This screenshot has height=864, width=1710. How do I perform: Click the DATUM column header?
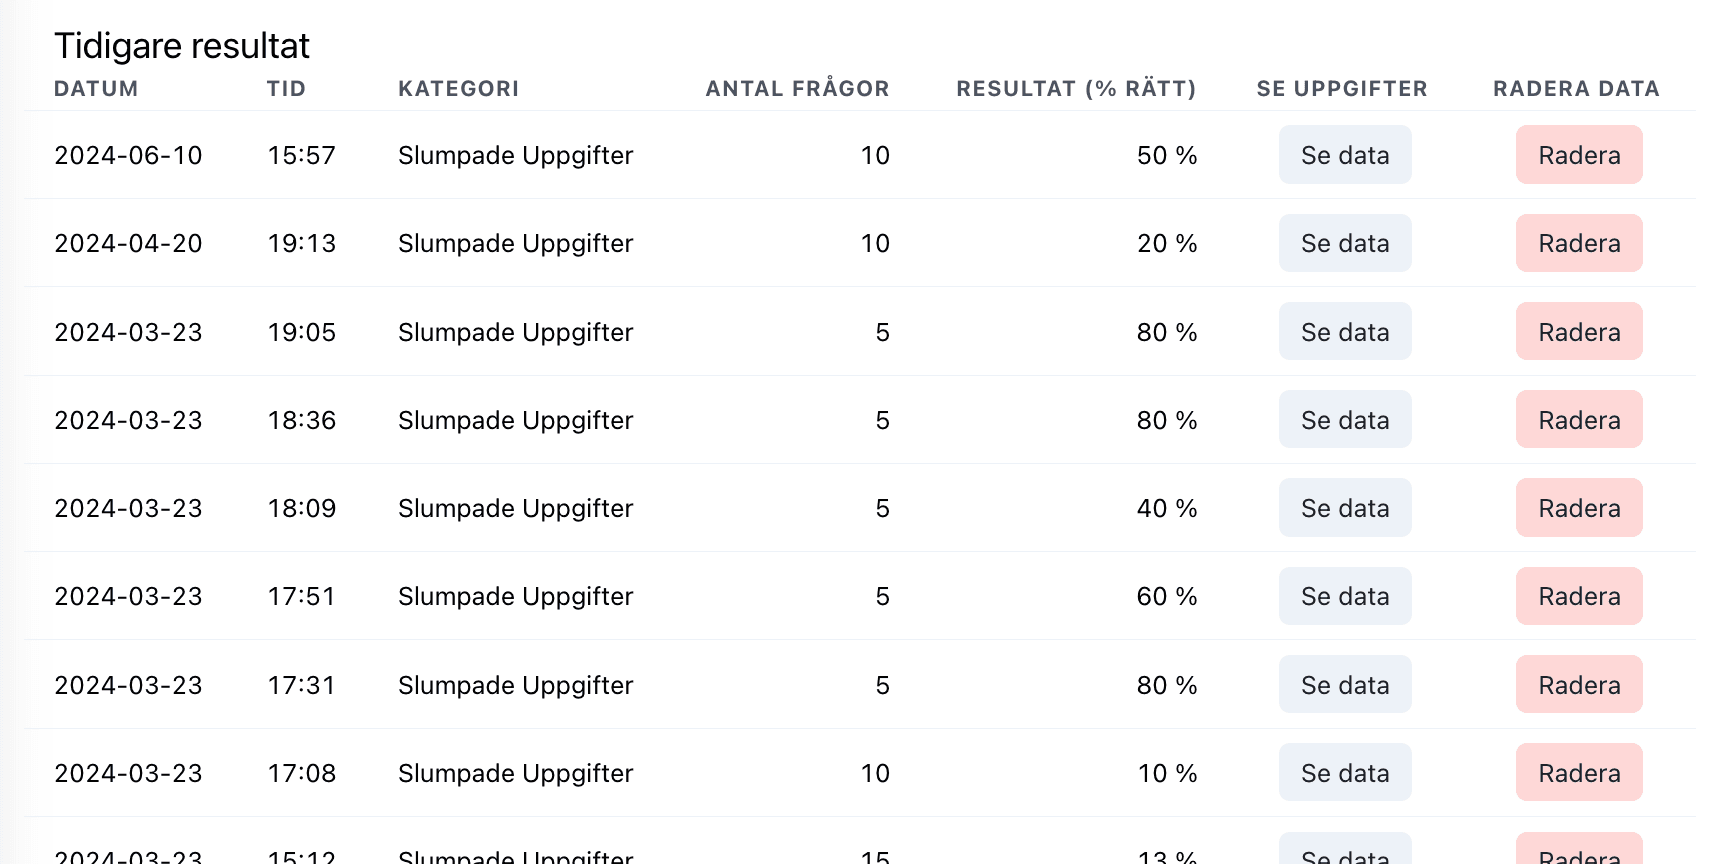pyautogui.click(x=96, y=89)
